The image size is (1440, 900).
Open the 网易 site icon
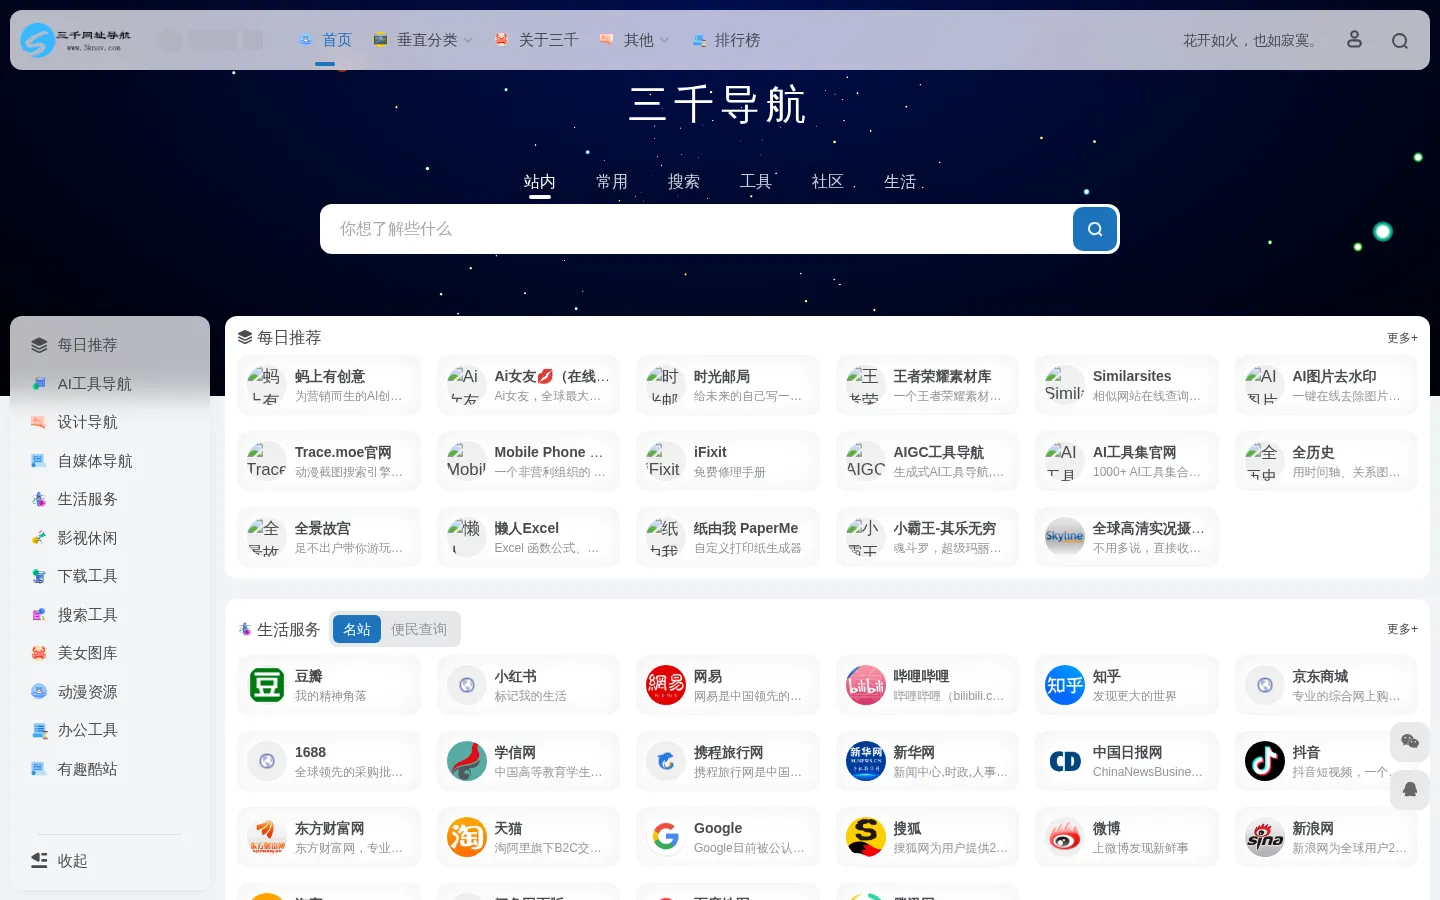[x=666, y=685]
